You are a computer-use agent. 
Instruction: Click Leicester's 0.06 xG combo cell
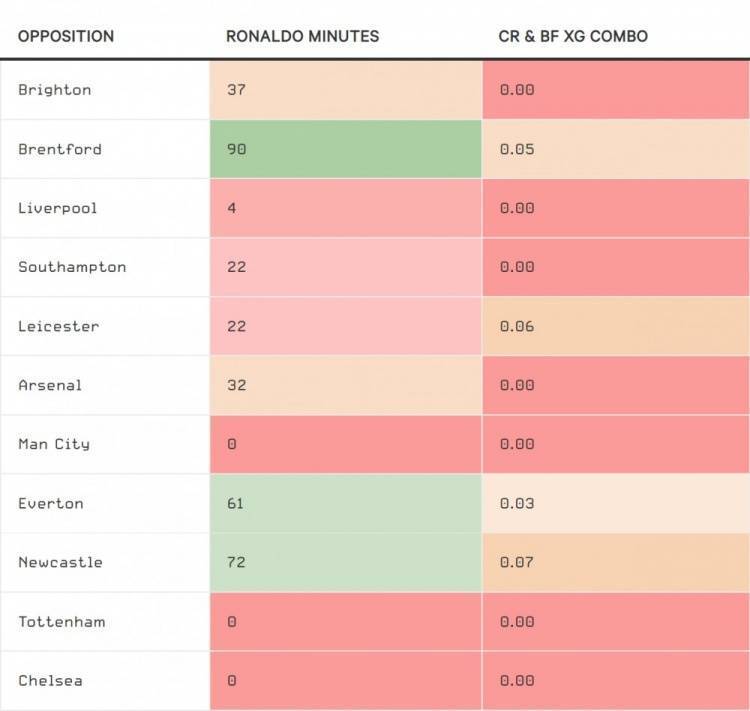(x=615, y=326)
